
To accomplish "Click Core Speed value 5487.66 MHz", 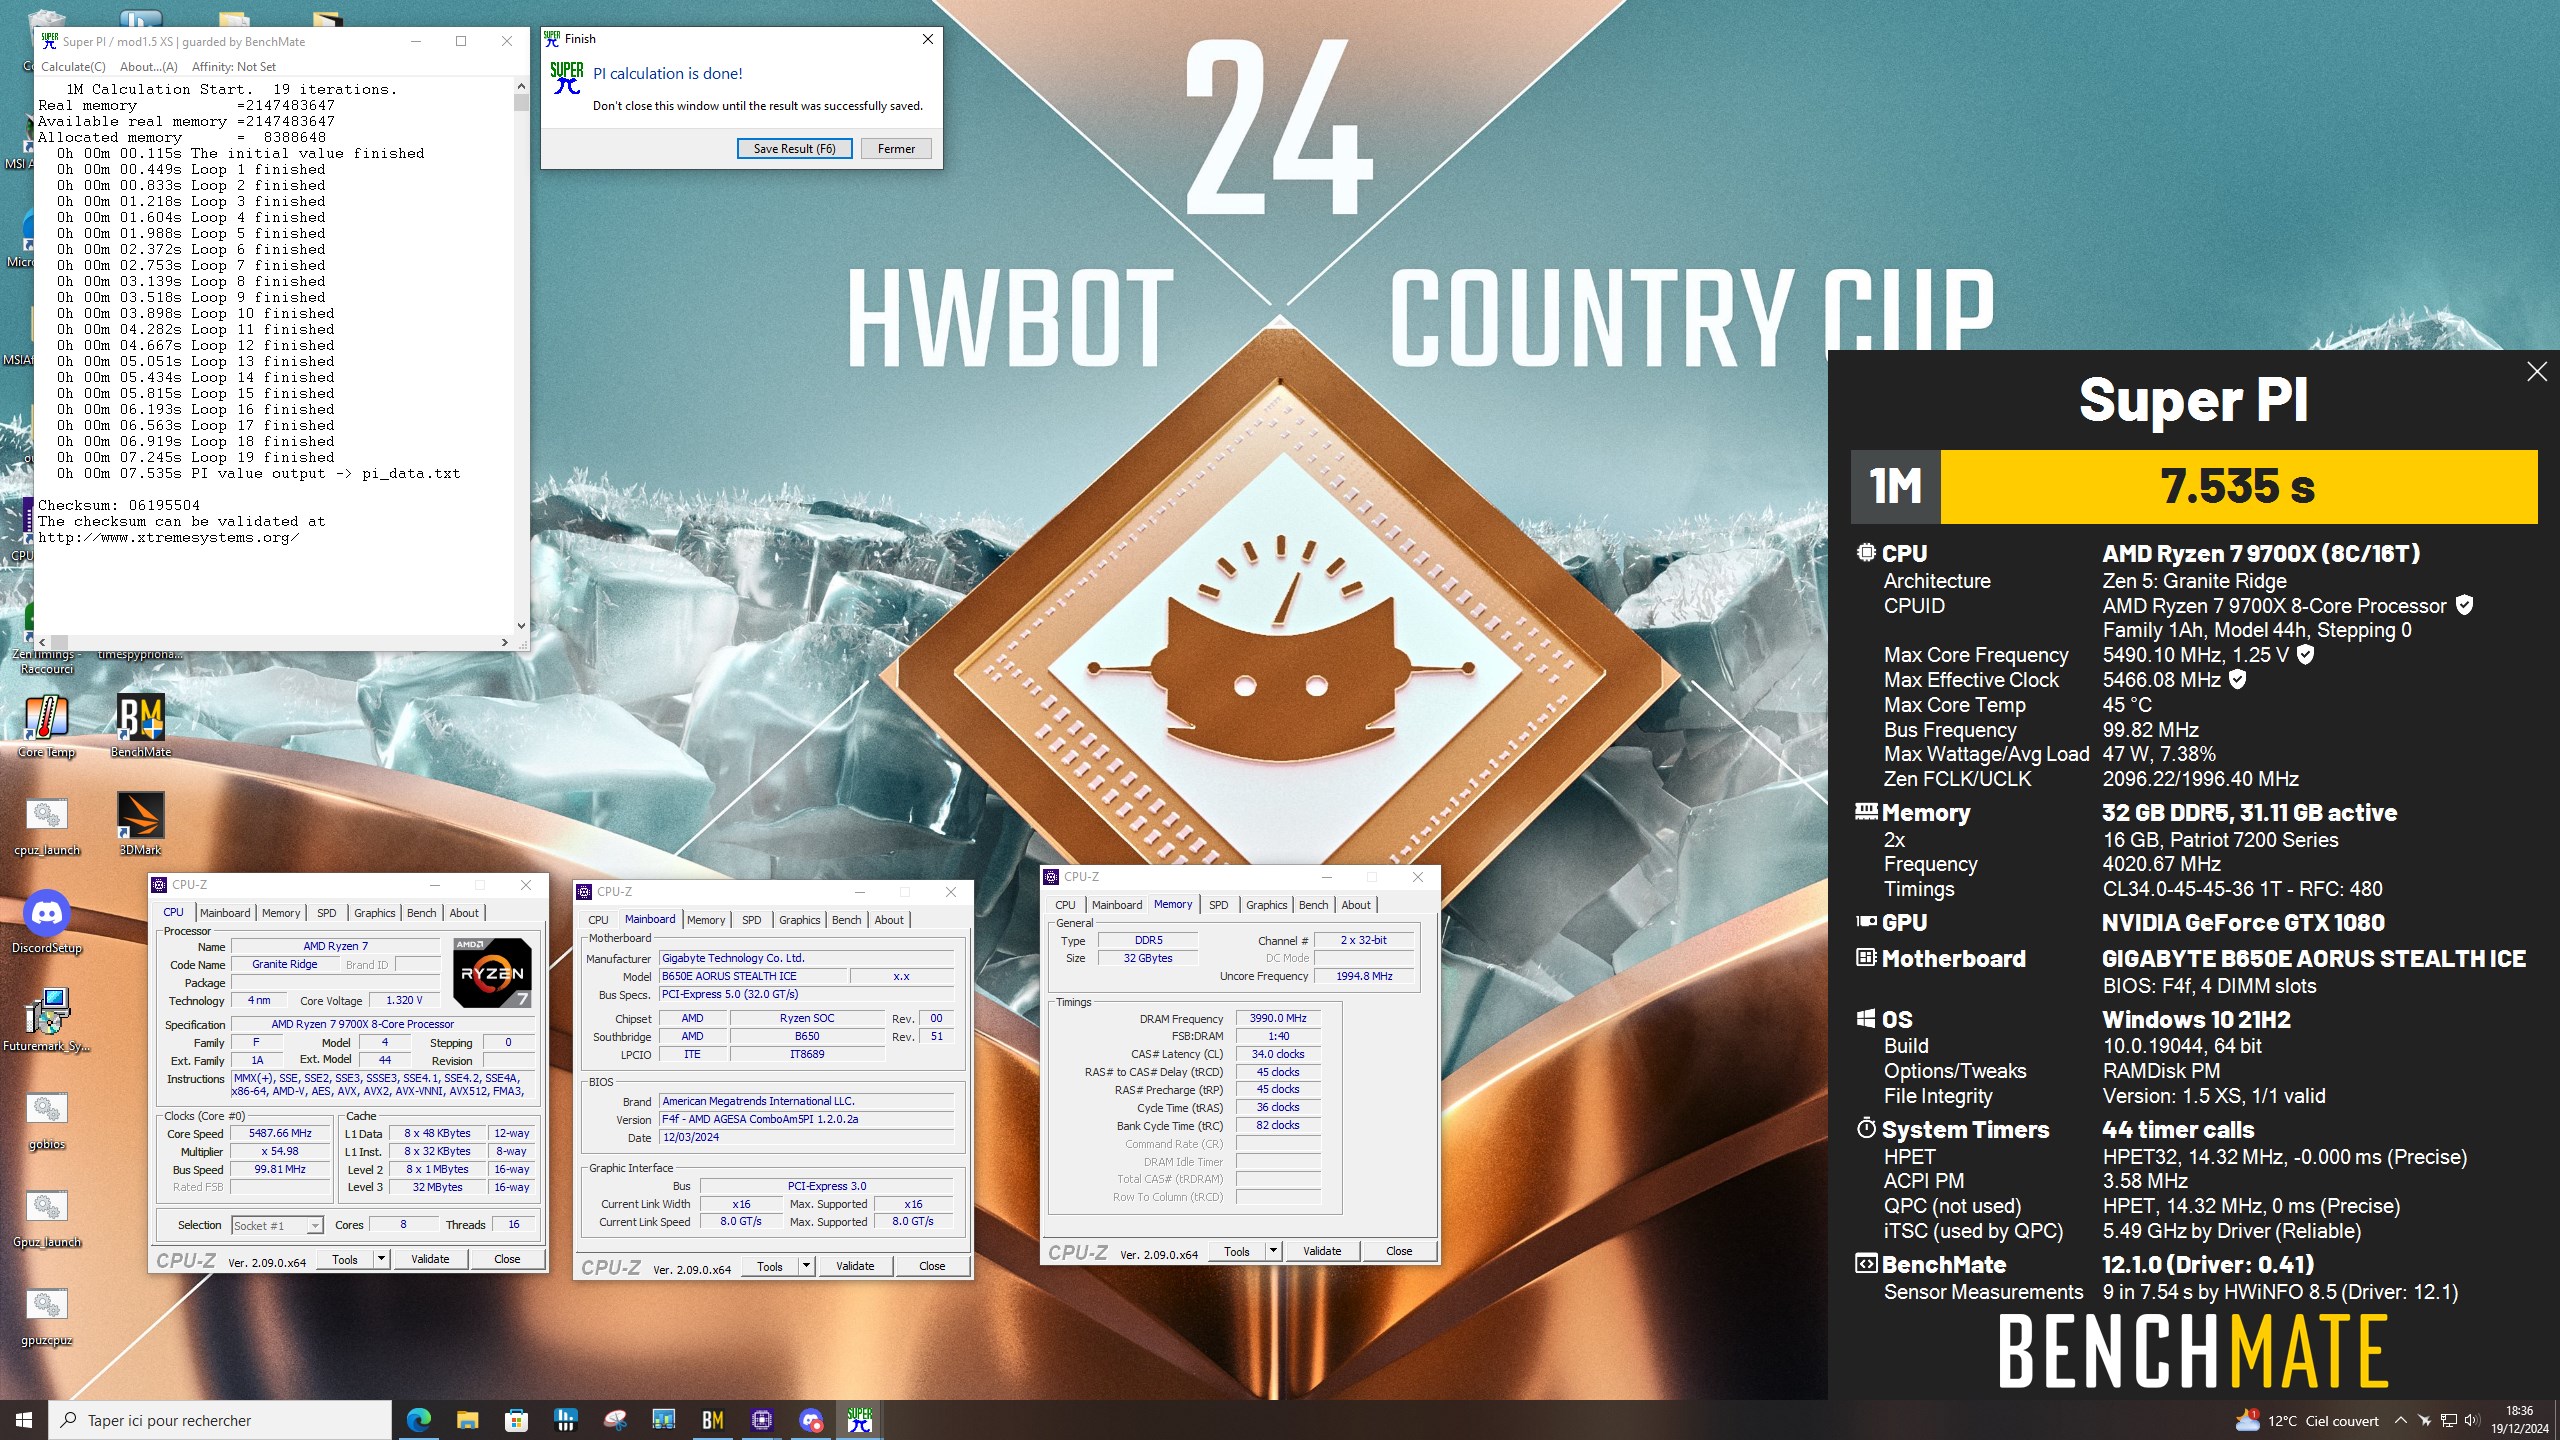I will click(x=280, y=1134).
